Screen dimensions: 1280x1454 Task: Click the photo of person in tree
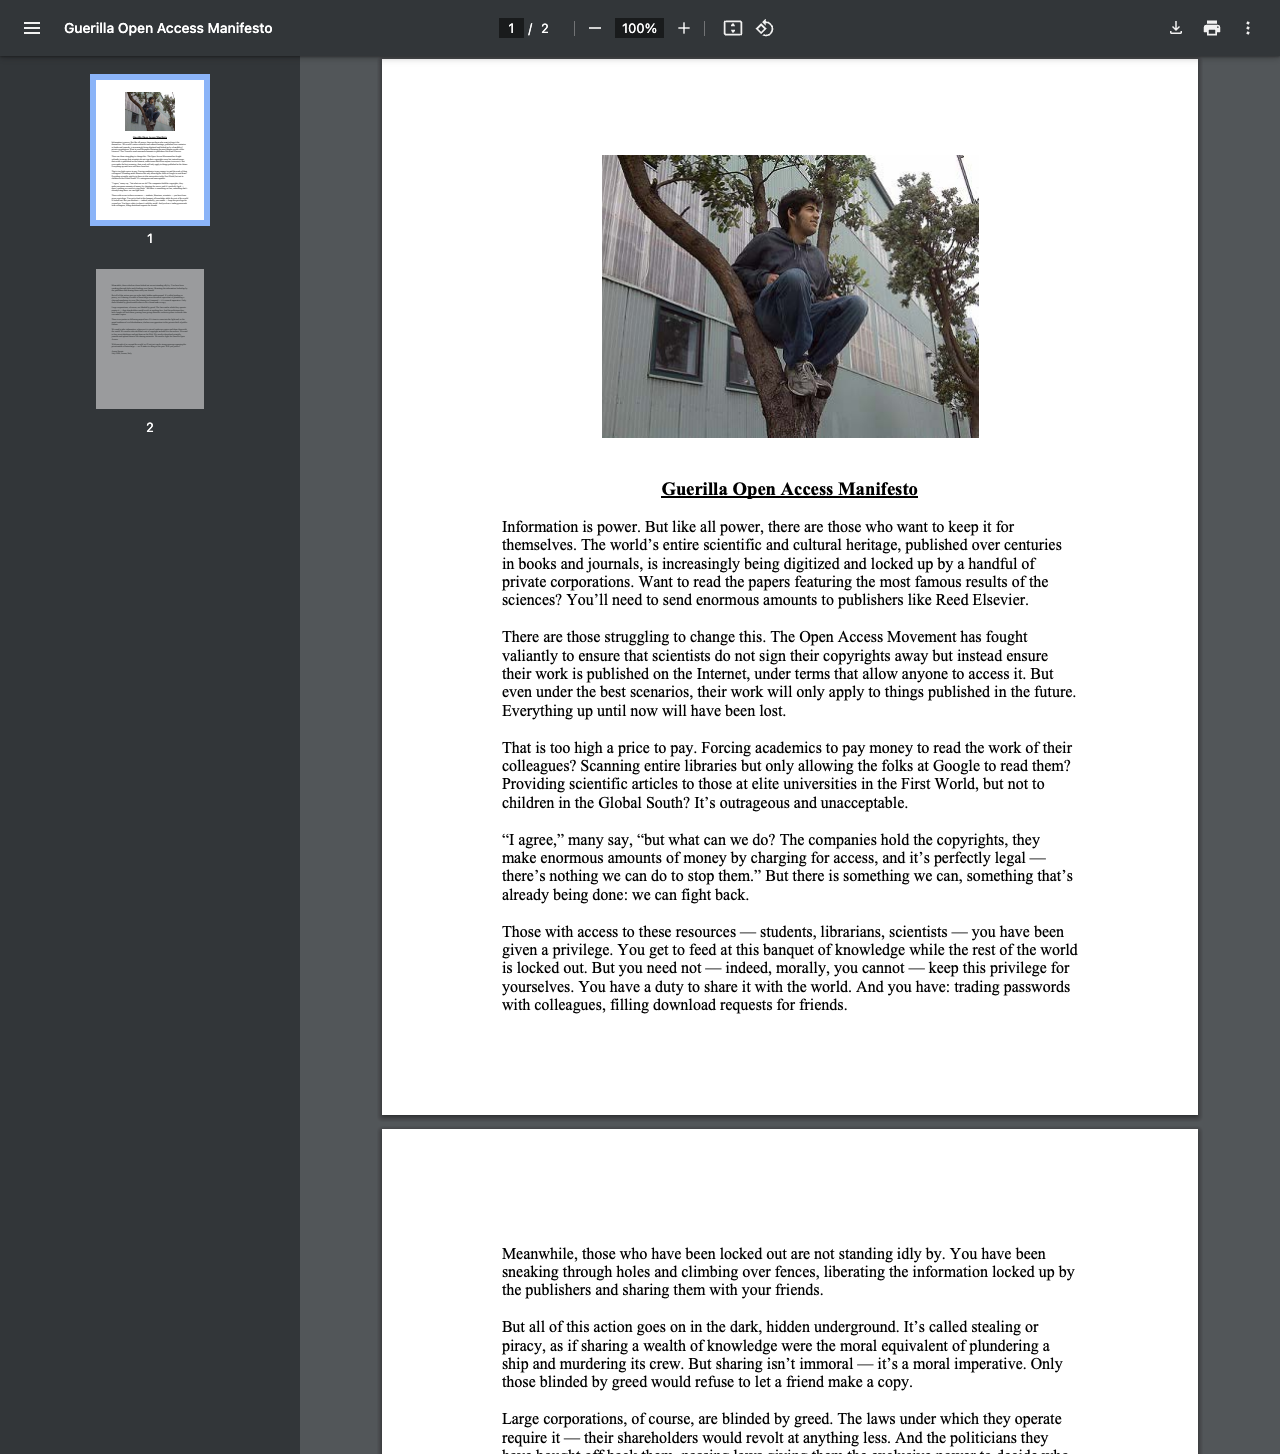[x=790, y=296]
